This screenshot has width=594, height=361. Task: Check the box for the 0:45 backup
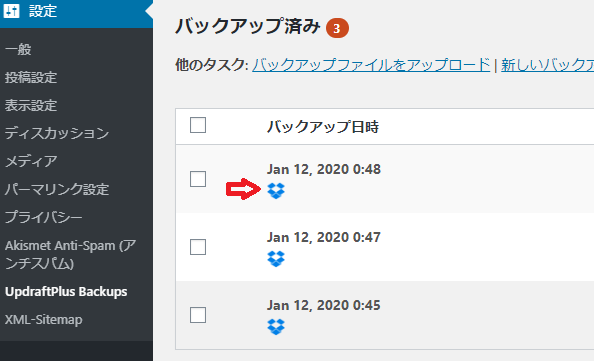point(198,315)
